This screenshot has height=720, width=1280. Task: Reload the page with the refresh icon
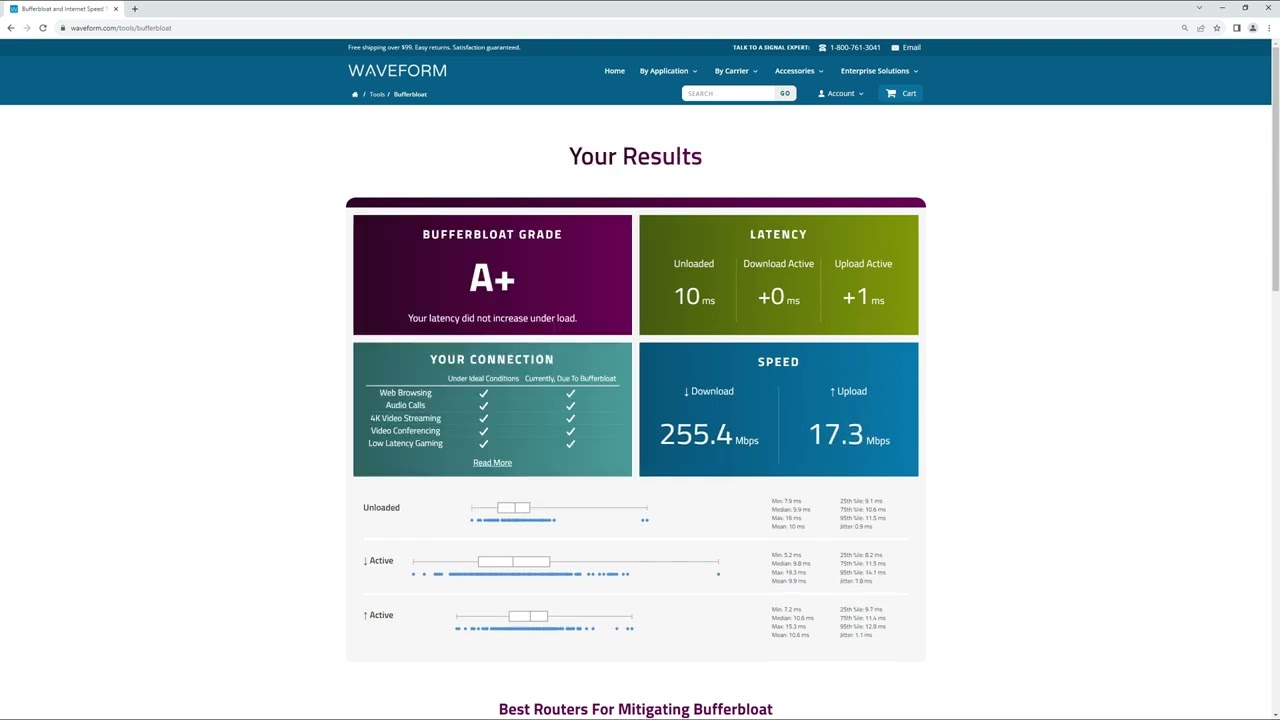point(43,28)
